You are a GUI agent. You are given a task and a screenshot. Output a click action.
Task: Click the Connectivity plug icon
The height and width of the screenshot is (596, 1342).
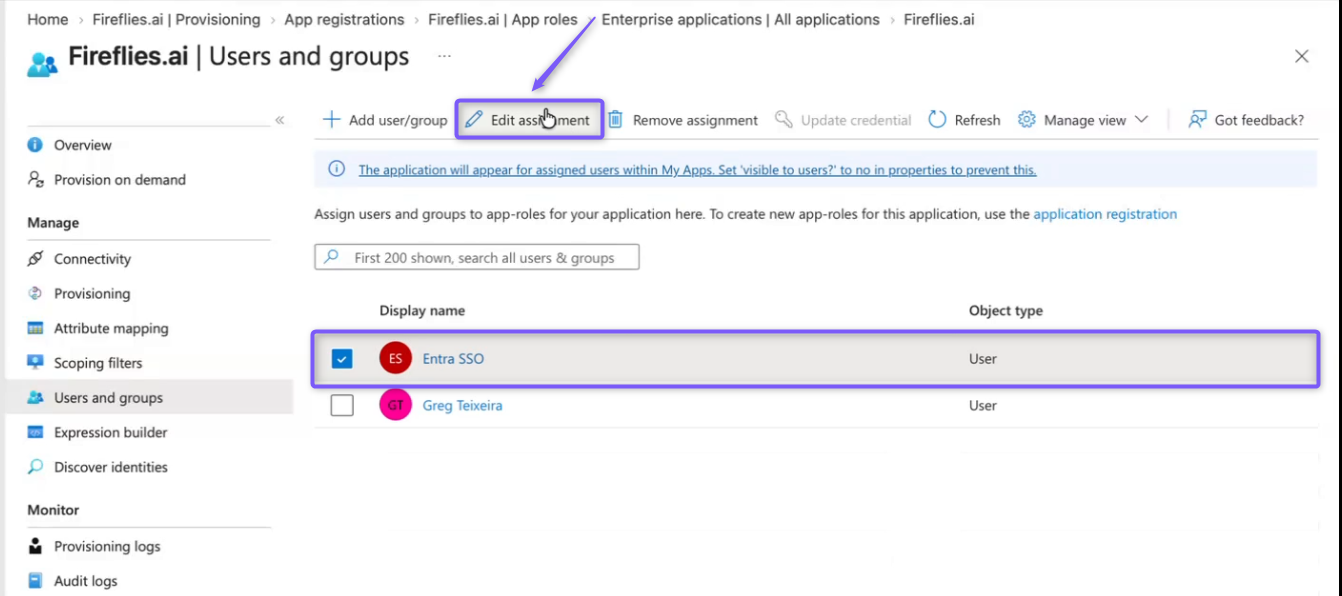pos(35,259)
